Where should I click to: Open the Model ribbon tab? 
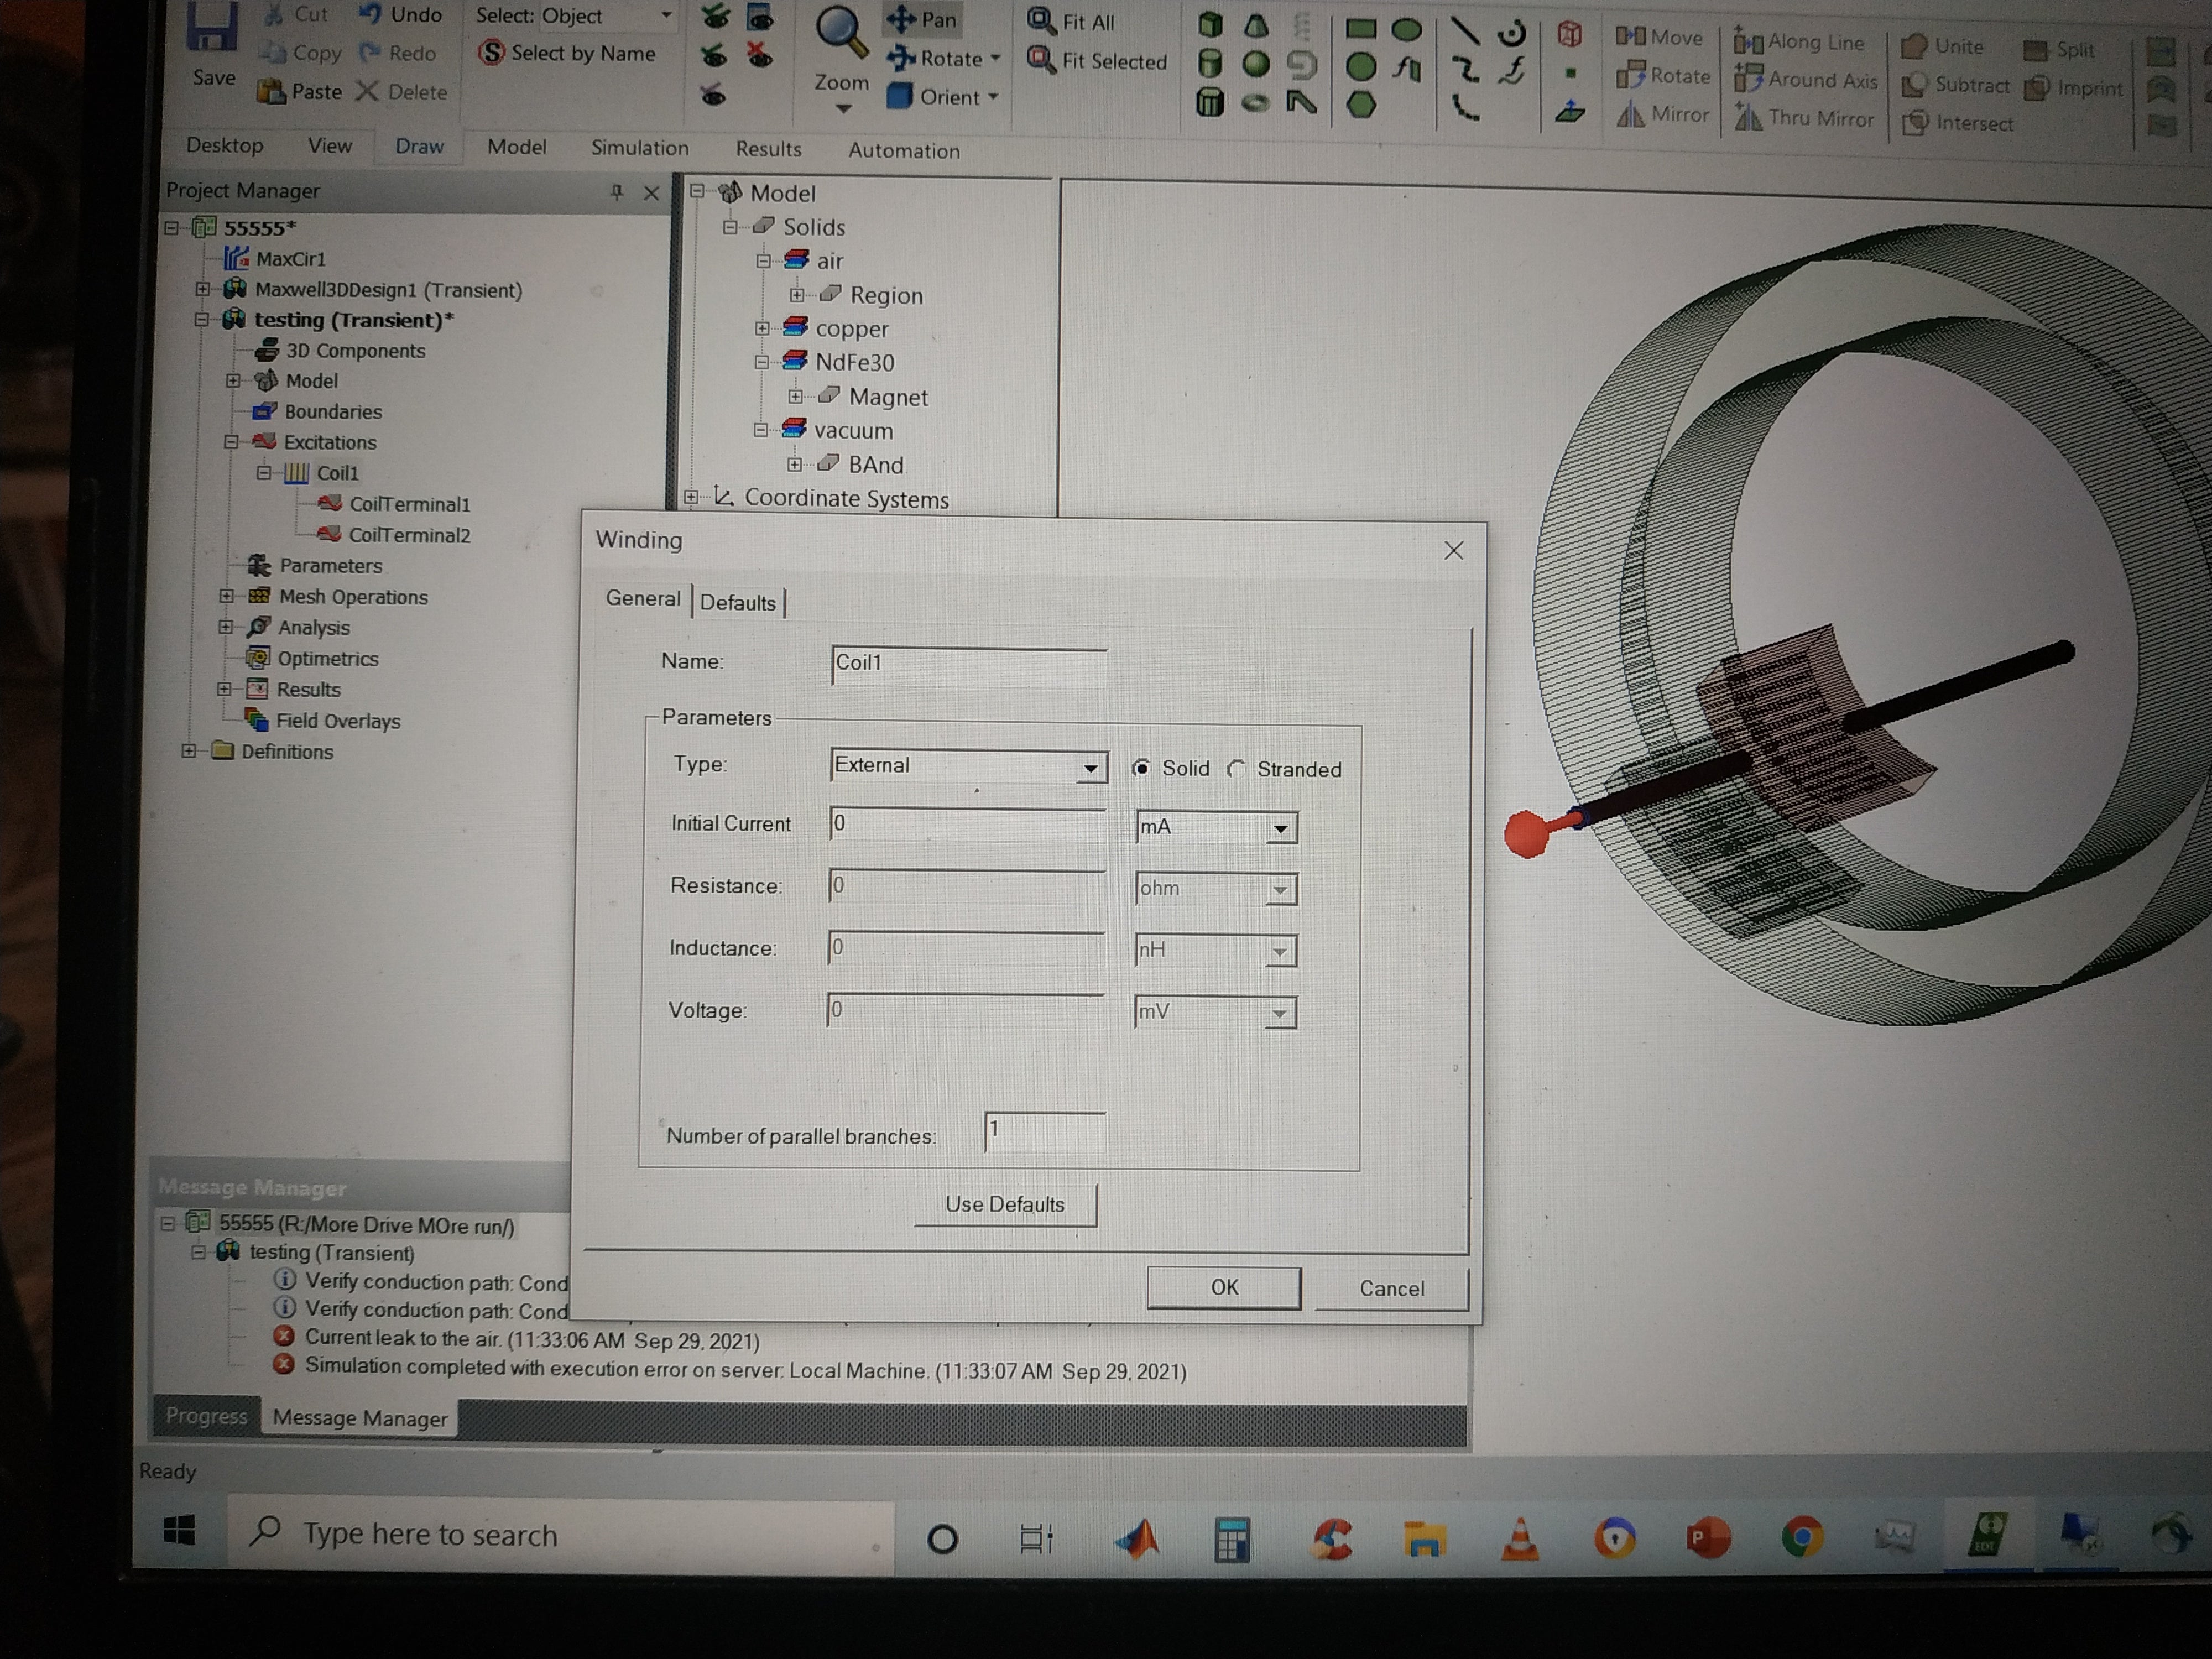coord(517,147)
